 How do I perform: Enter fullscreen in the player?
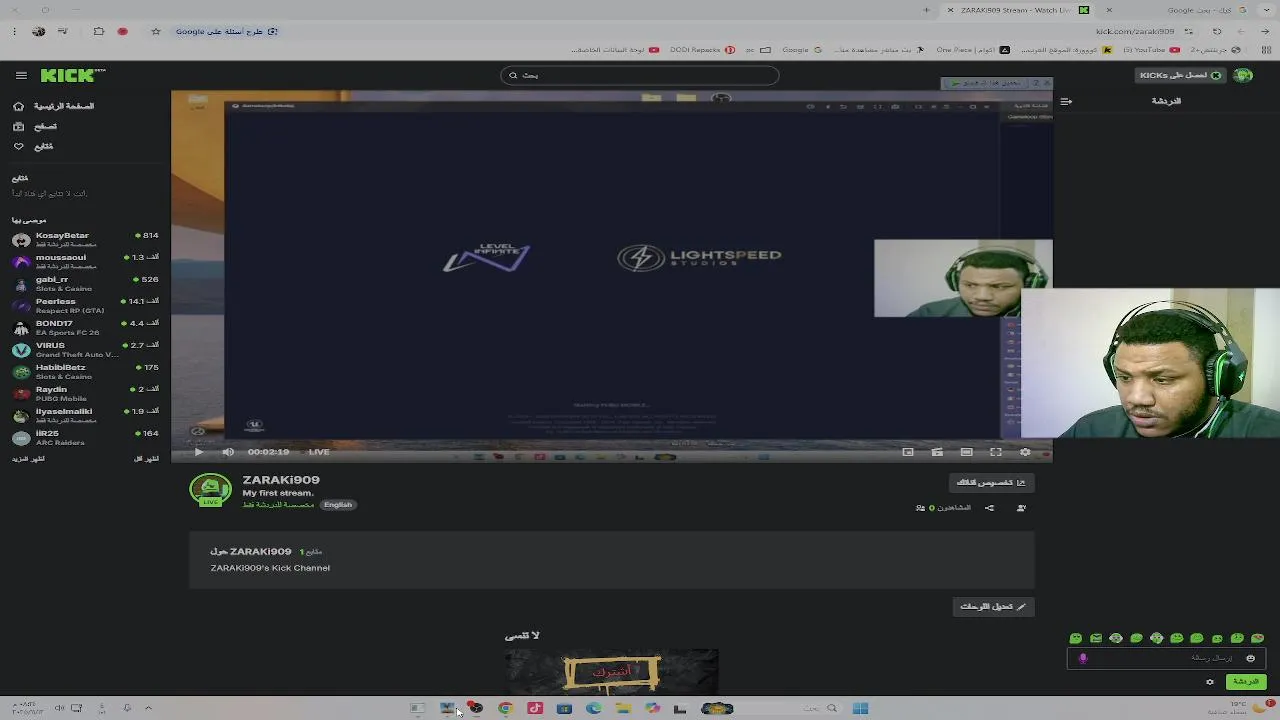point(996,452)
